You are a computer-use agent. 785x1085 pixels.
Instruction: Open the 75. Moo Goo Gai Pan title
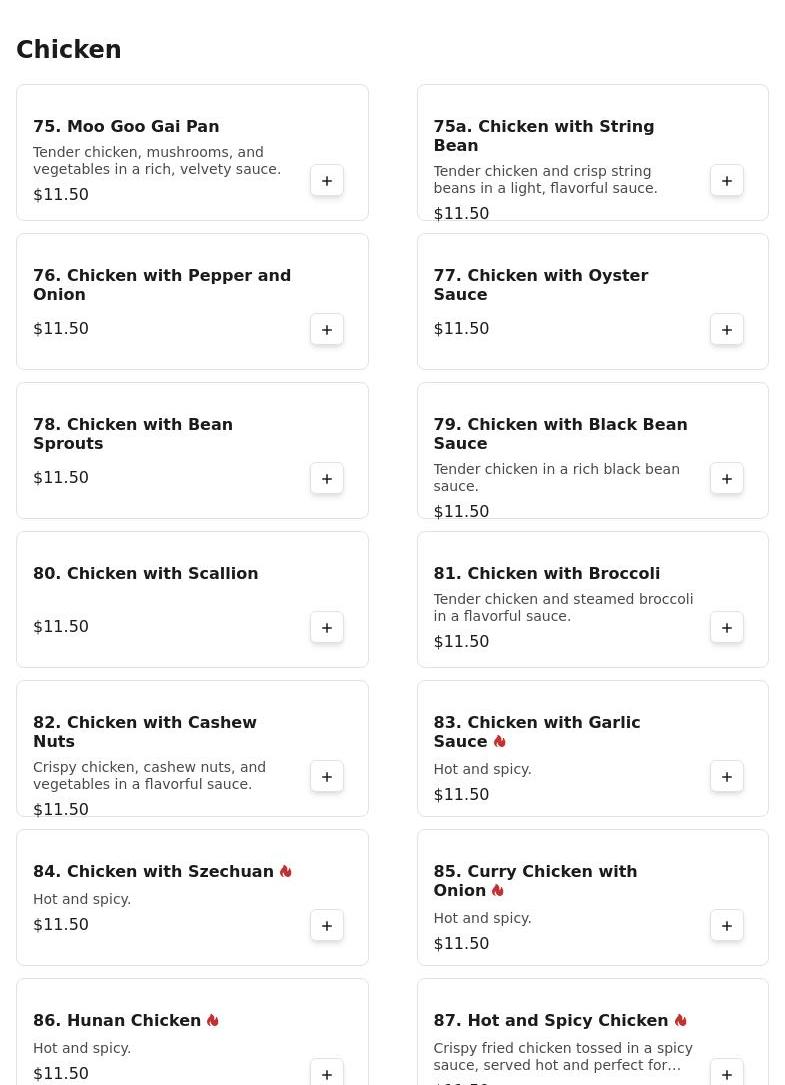126,127
